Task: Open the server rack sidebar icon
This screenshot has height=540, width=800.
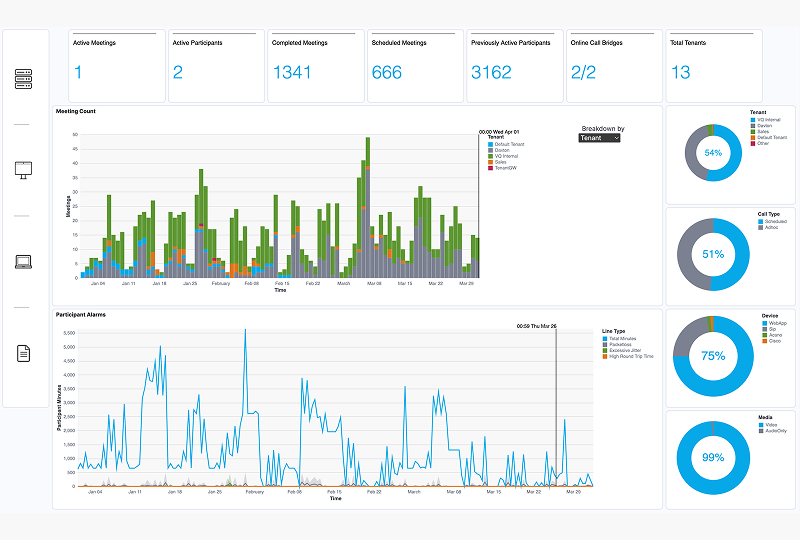Action: point(25,79)
